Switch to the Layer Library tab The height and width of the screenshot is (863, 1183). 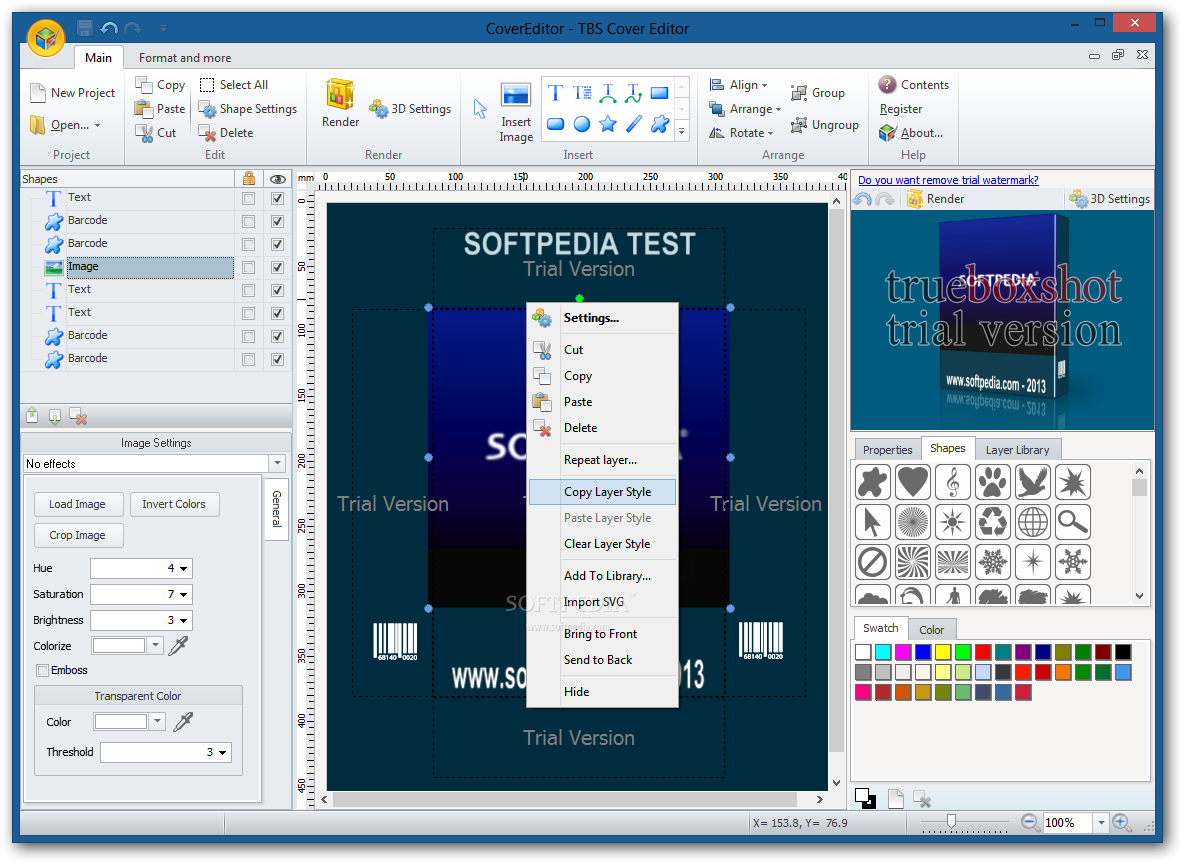coord(1017,450)
